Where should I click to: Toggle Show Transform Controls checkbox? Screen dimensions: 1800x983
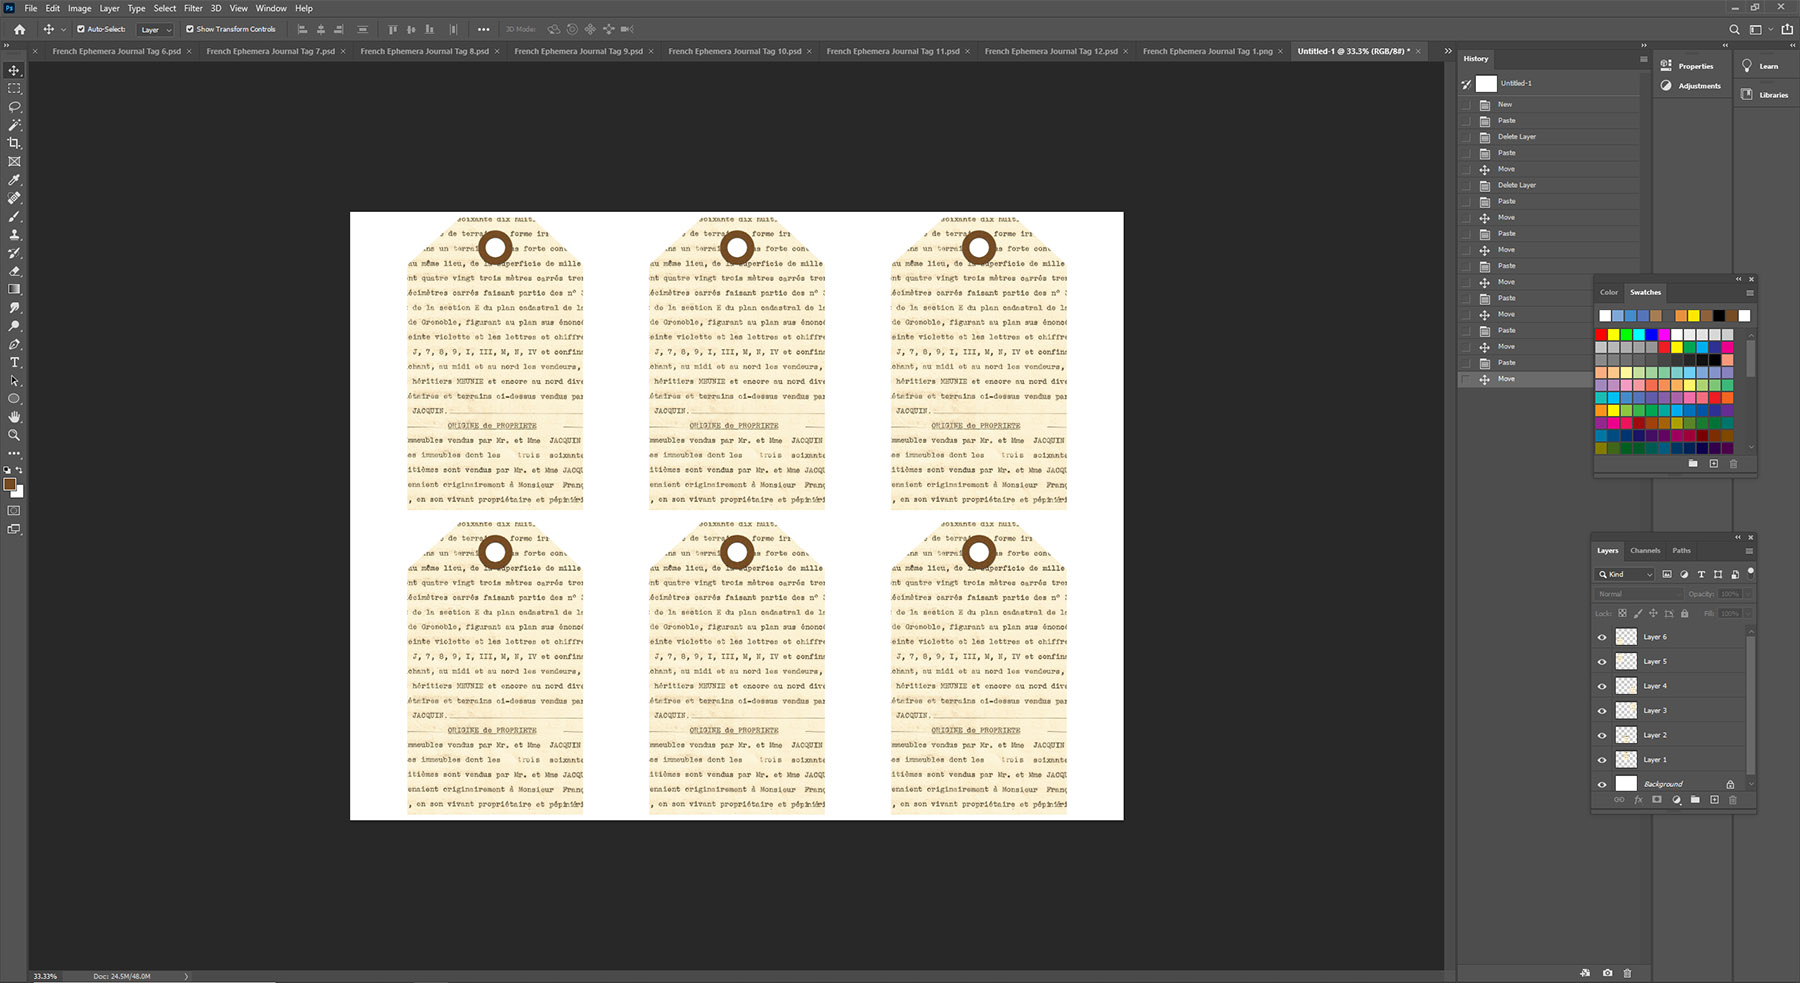point(190,29)
